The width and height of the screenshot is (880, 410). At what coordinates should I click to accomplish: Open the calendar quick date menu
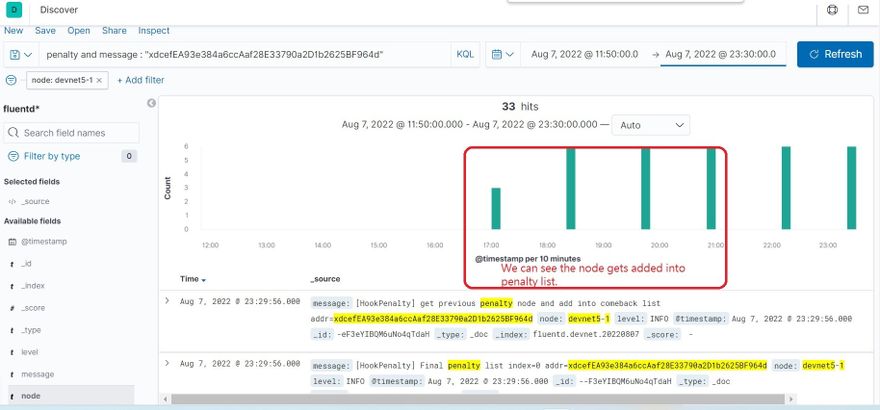coord(502,54)
